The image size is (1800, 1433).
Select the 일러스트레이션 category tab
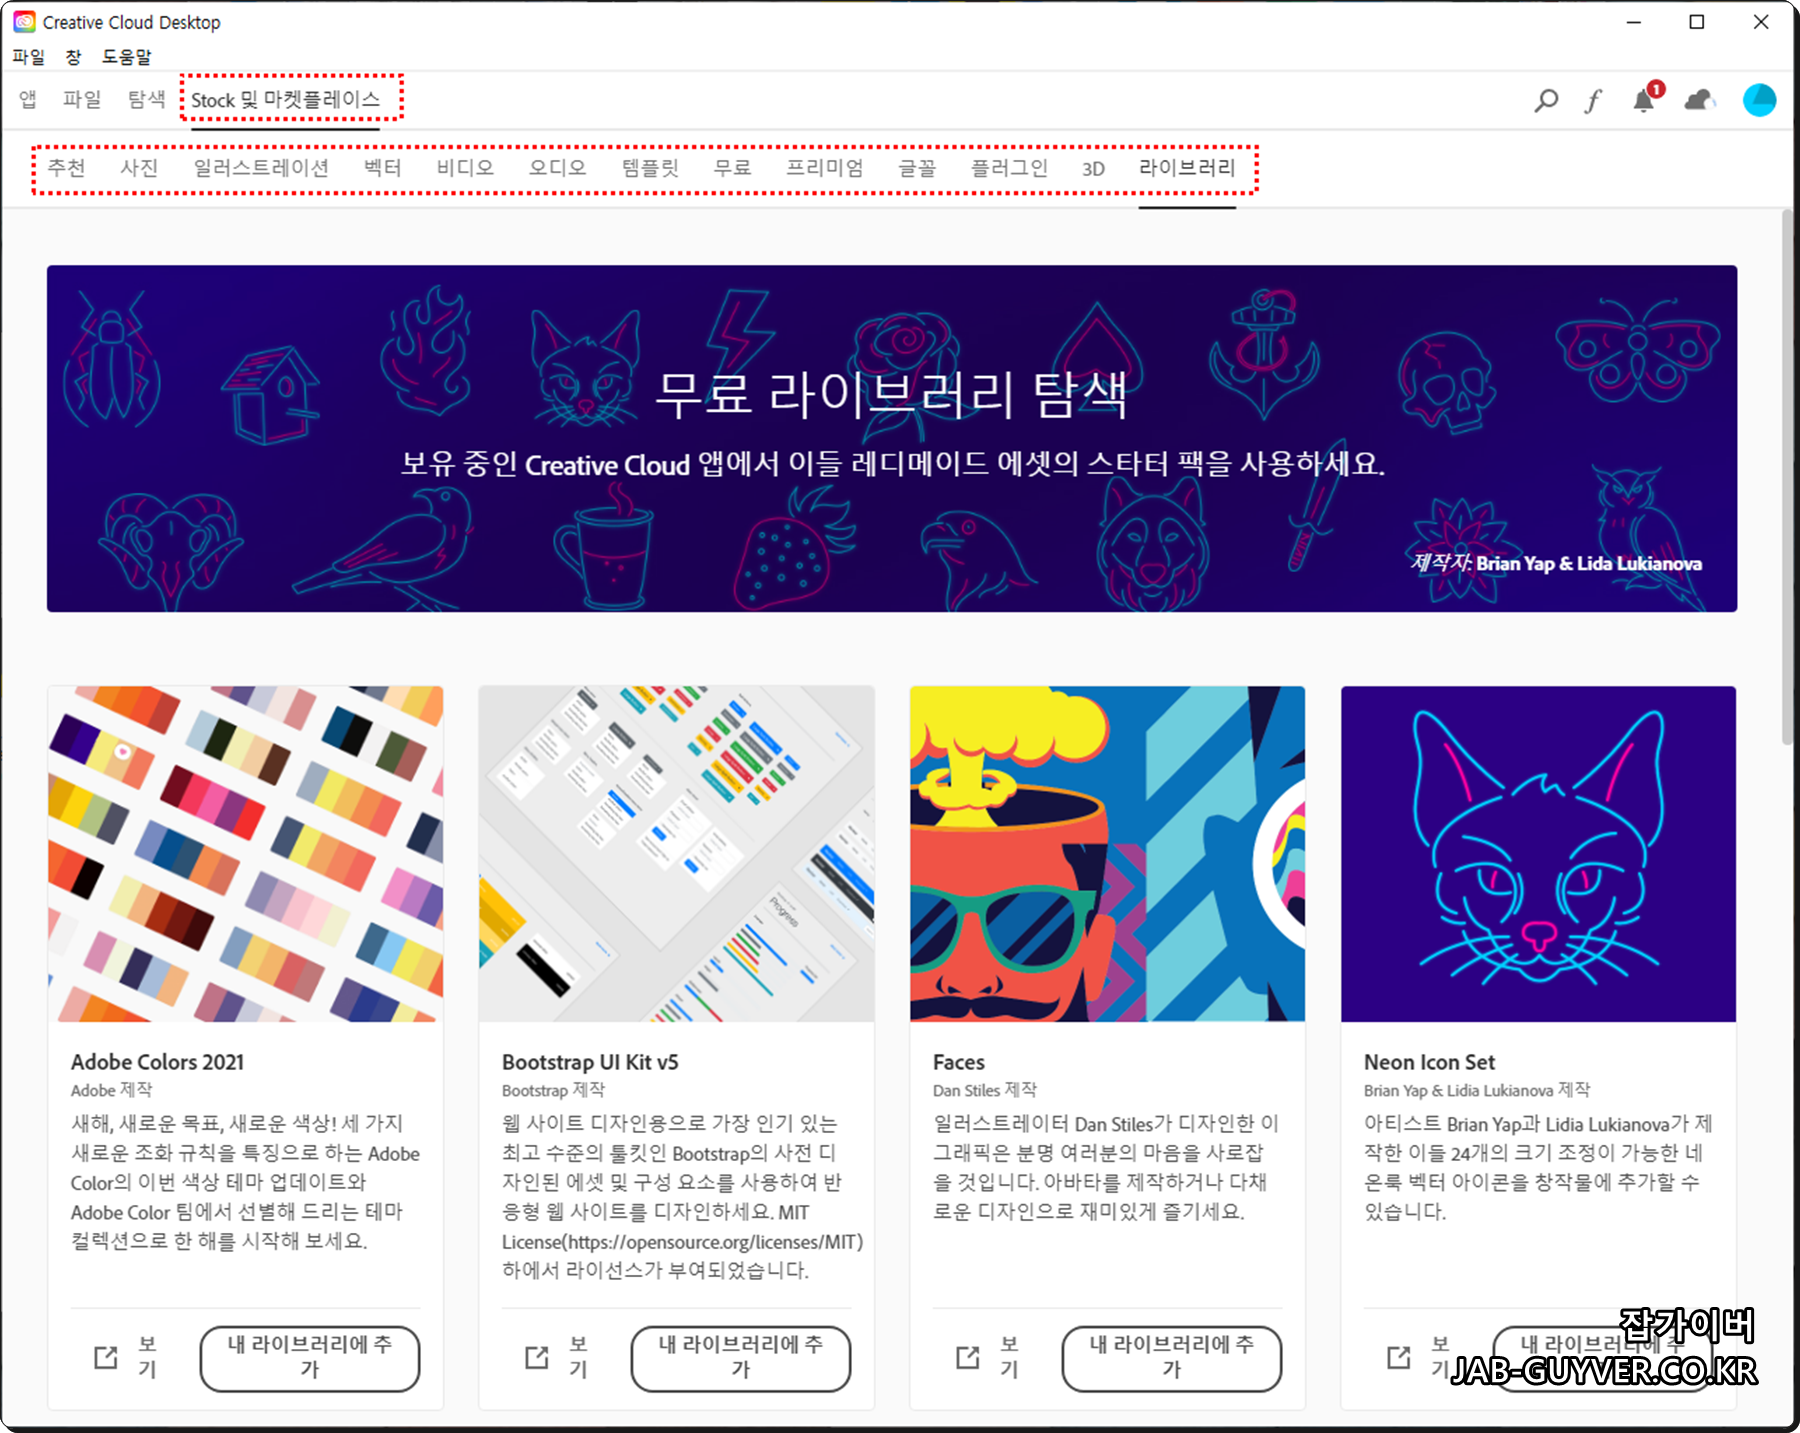click(x=261, y=167)
